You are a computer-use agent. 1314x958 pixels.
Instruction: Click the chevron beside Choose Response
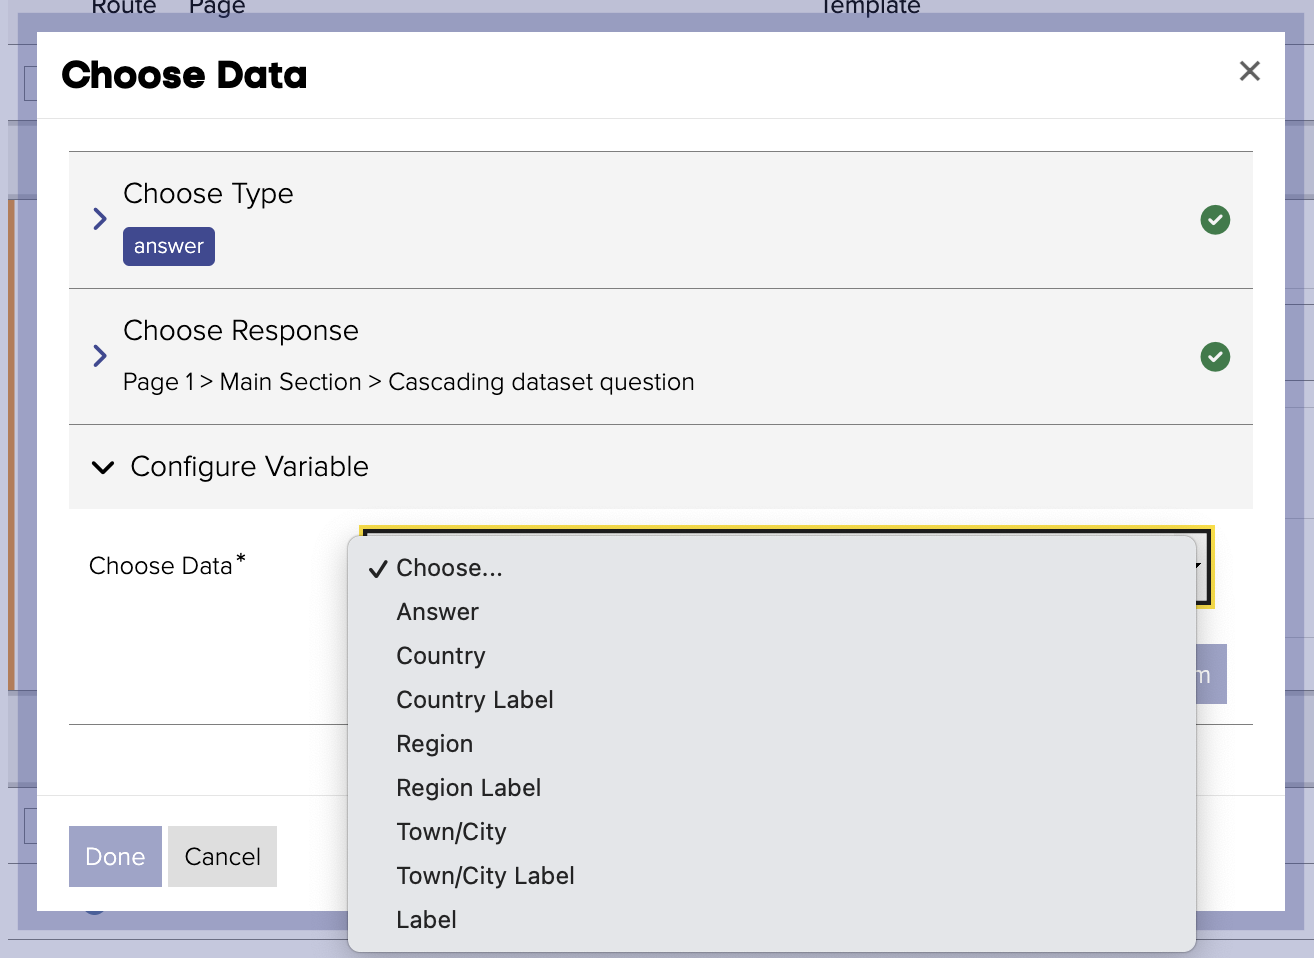99,356
